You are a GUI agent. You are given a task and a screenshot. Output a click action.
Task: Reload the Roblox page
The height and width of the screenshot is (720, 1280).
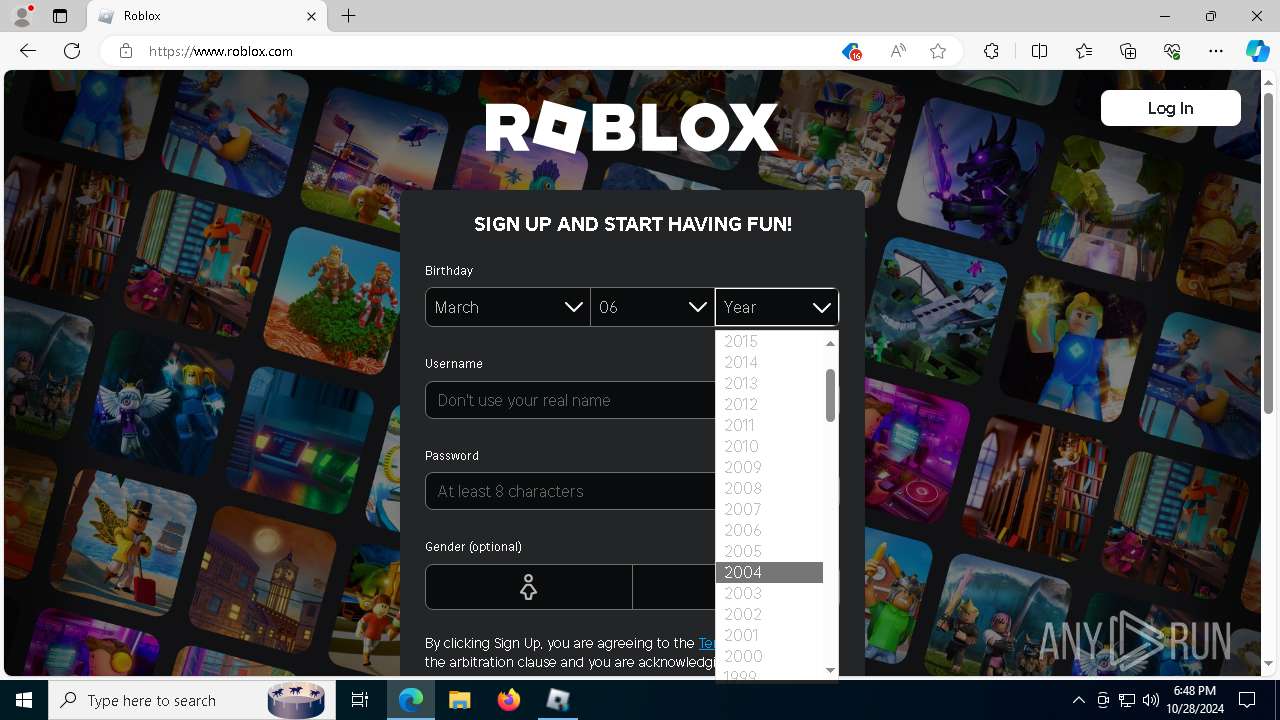pos(72,51)
